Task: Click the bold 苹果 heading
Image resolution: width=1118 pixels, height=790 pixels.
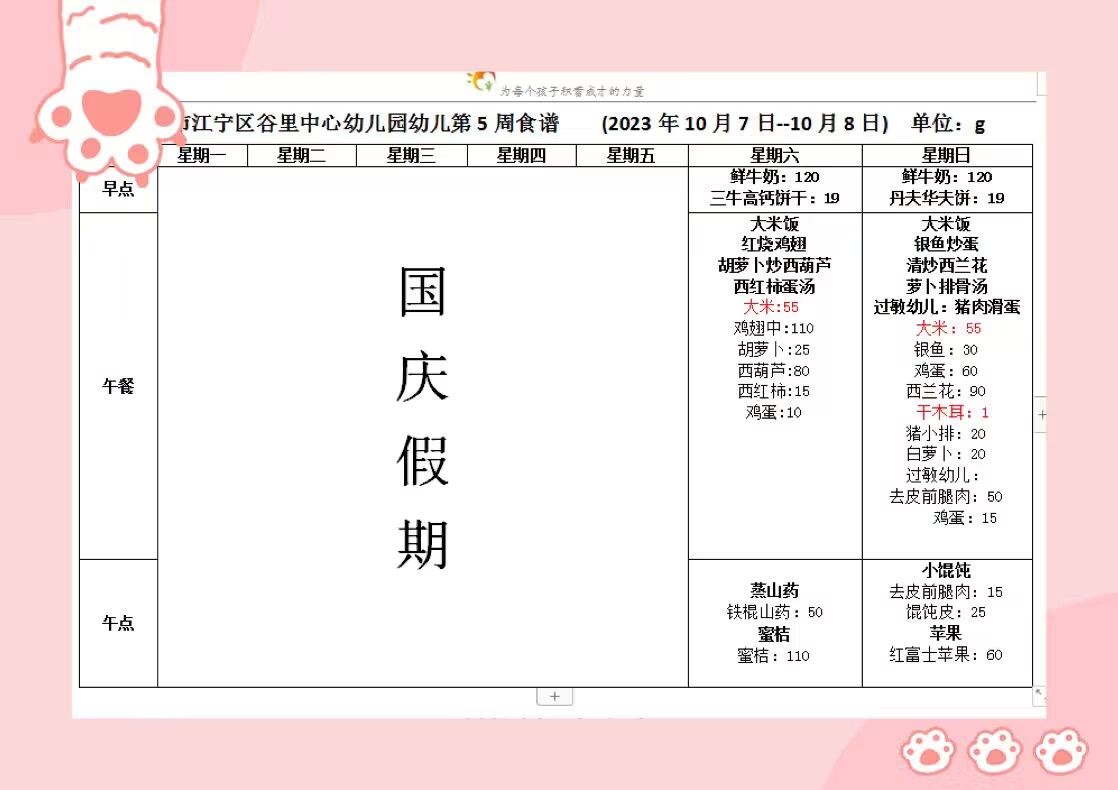Action: pos(946,633)
